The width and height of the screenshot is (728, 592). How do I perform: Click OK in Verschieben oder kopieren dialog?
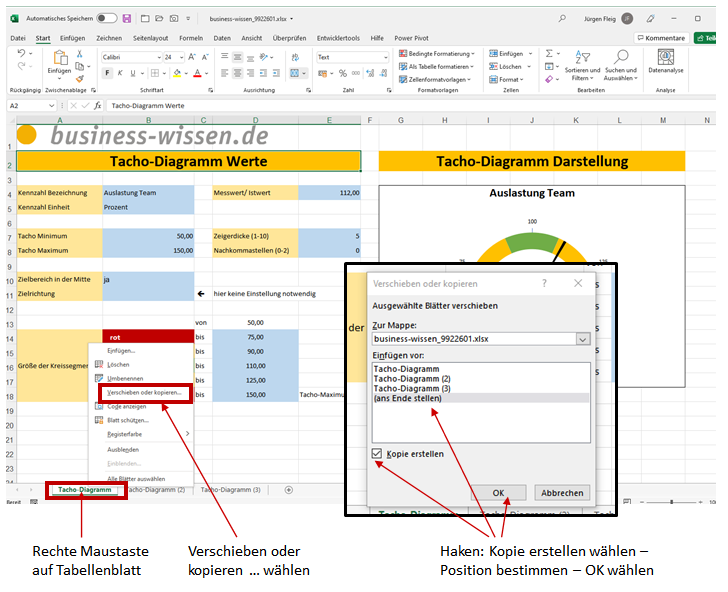tap(498, 493)
